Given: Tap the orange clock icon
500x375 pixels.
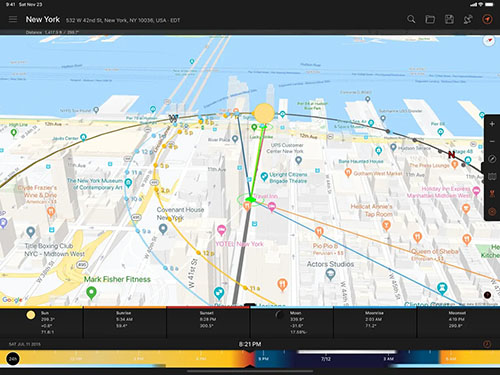Looking at the screenshot, I should click(x=487, y=344).
